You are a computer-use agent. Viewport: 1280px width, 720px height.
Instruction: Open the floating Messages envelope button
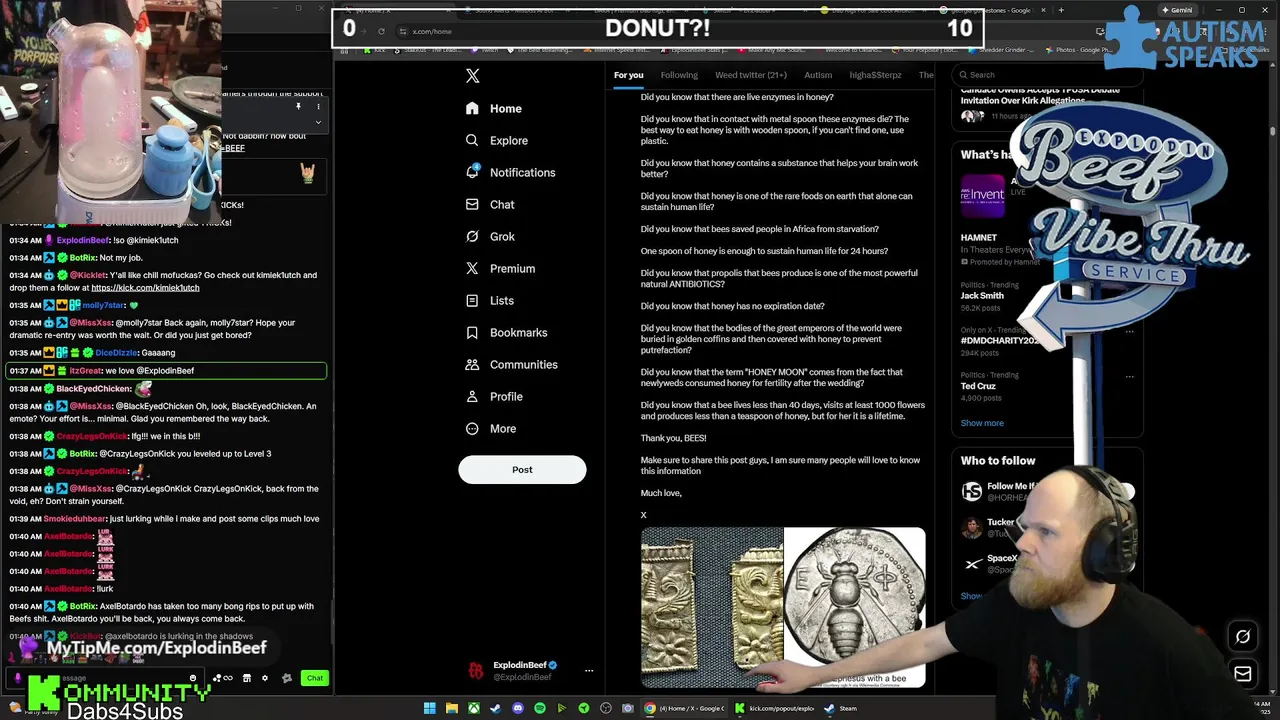click(x=1243, y=674)
